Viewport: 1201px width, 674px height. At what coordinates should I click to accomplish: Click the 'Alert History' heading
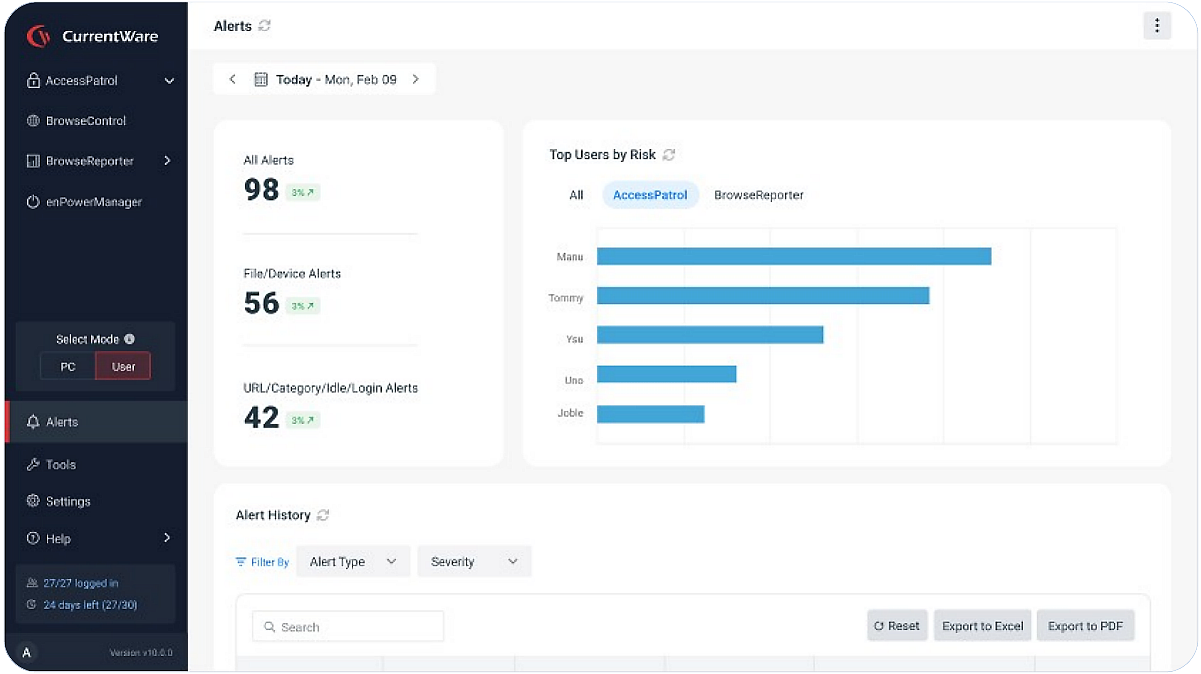click(273, 515)
